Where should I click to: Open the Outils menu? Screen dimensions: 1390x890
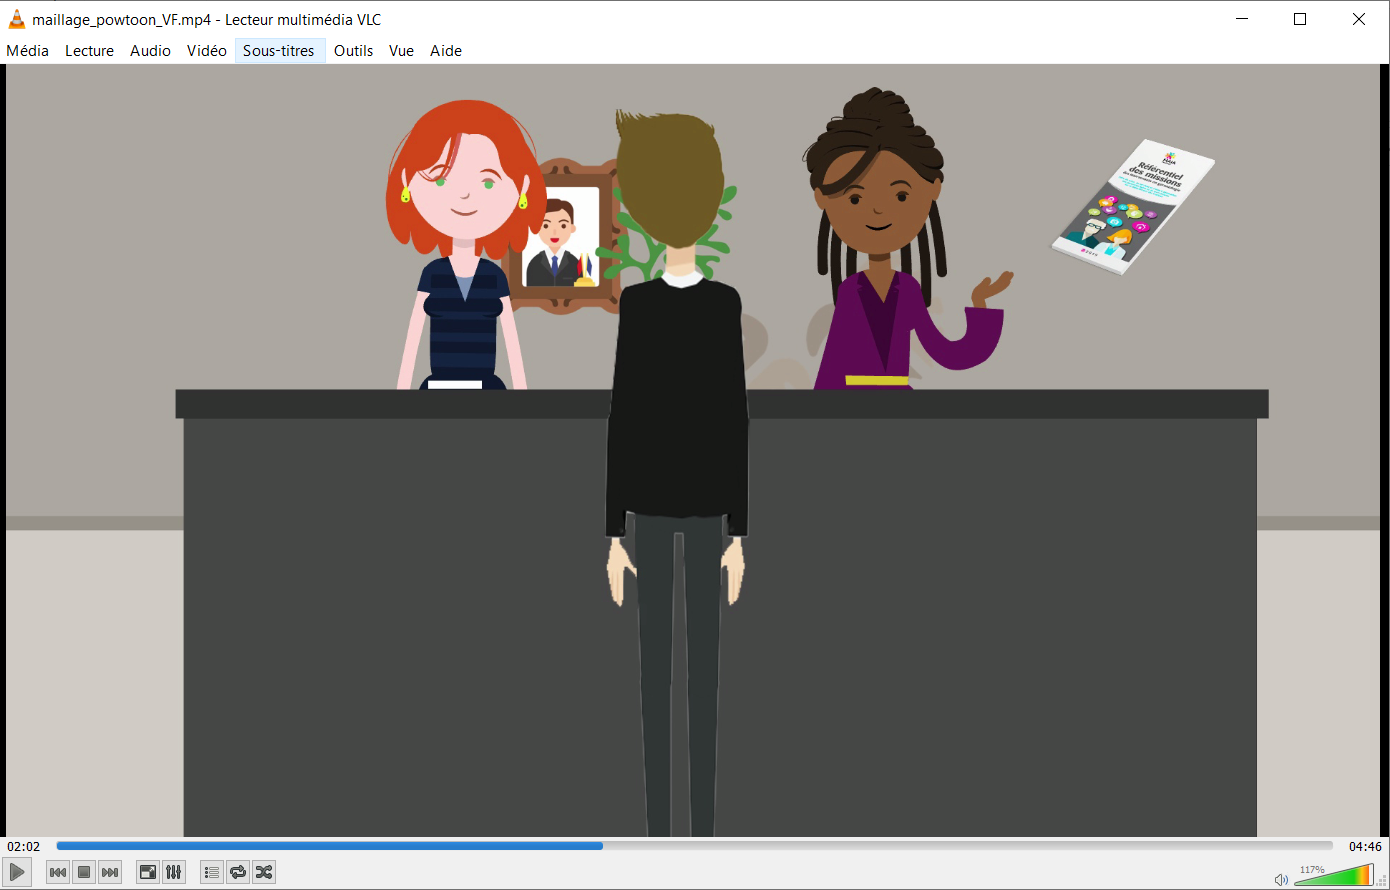(353, 51)
